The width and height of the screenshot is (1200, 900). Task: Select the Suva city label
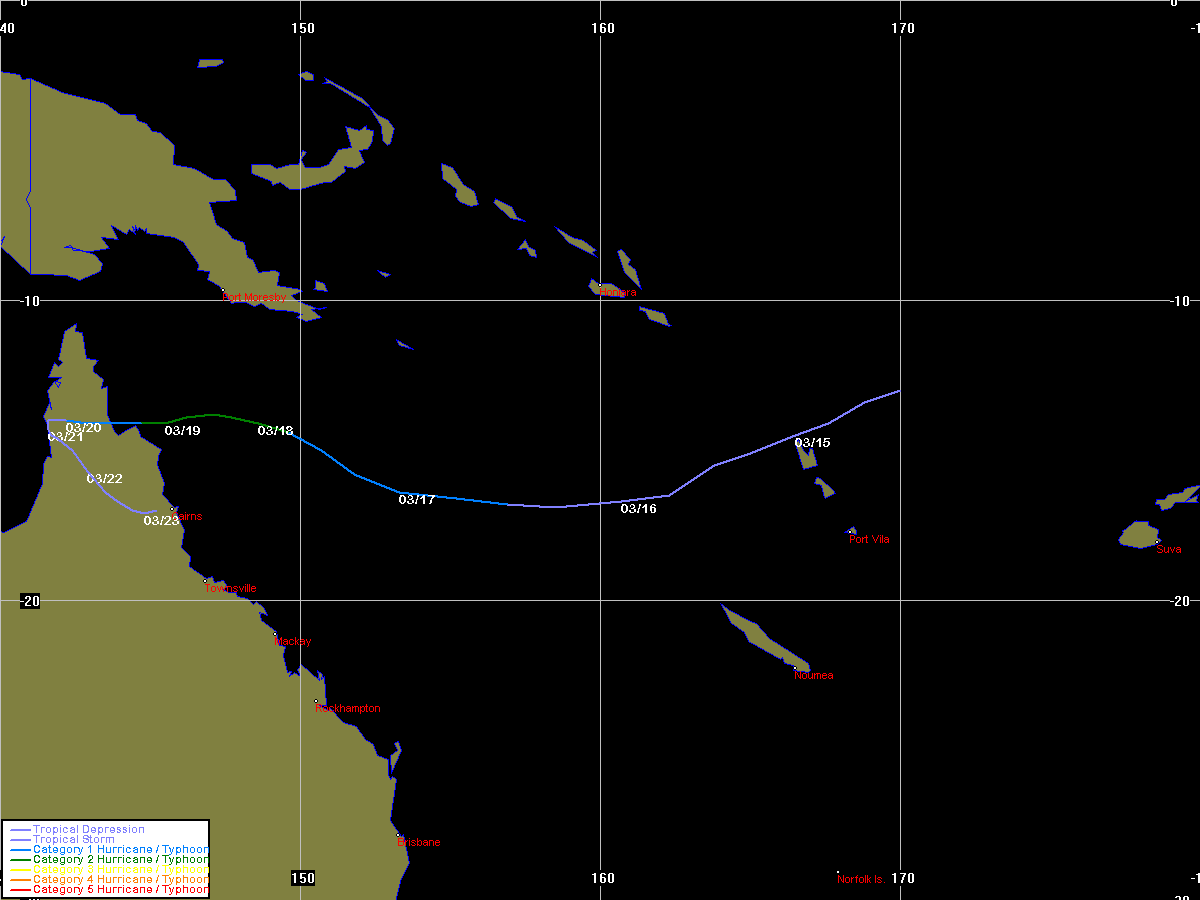1169,549
